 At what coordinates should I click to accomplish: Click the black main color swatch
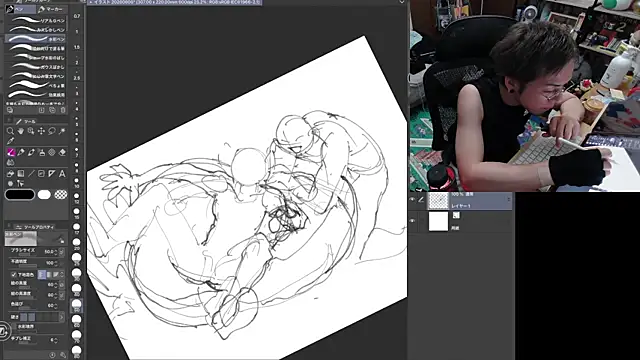20,195
